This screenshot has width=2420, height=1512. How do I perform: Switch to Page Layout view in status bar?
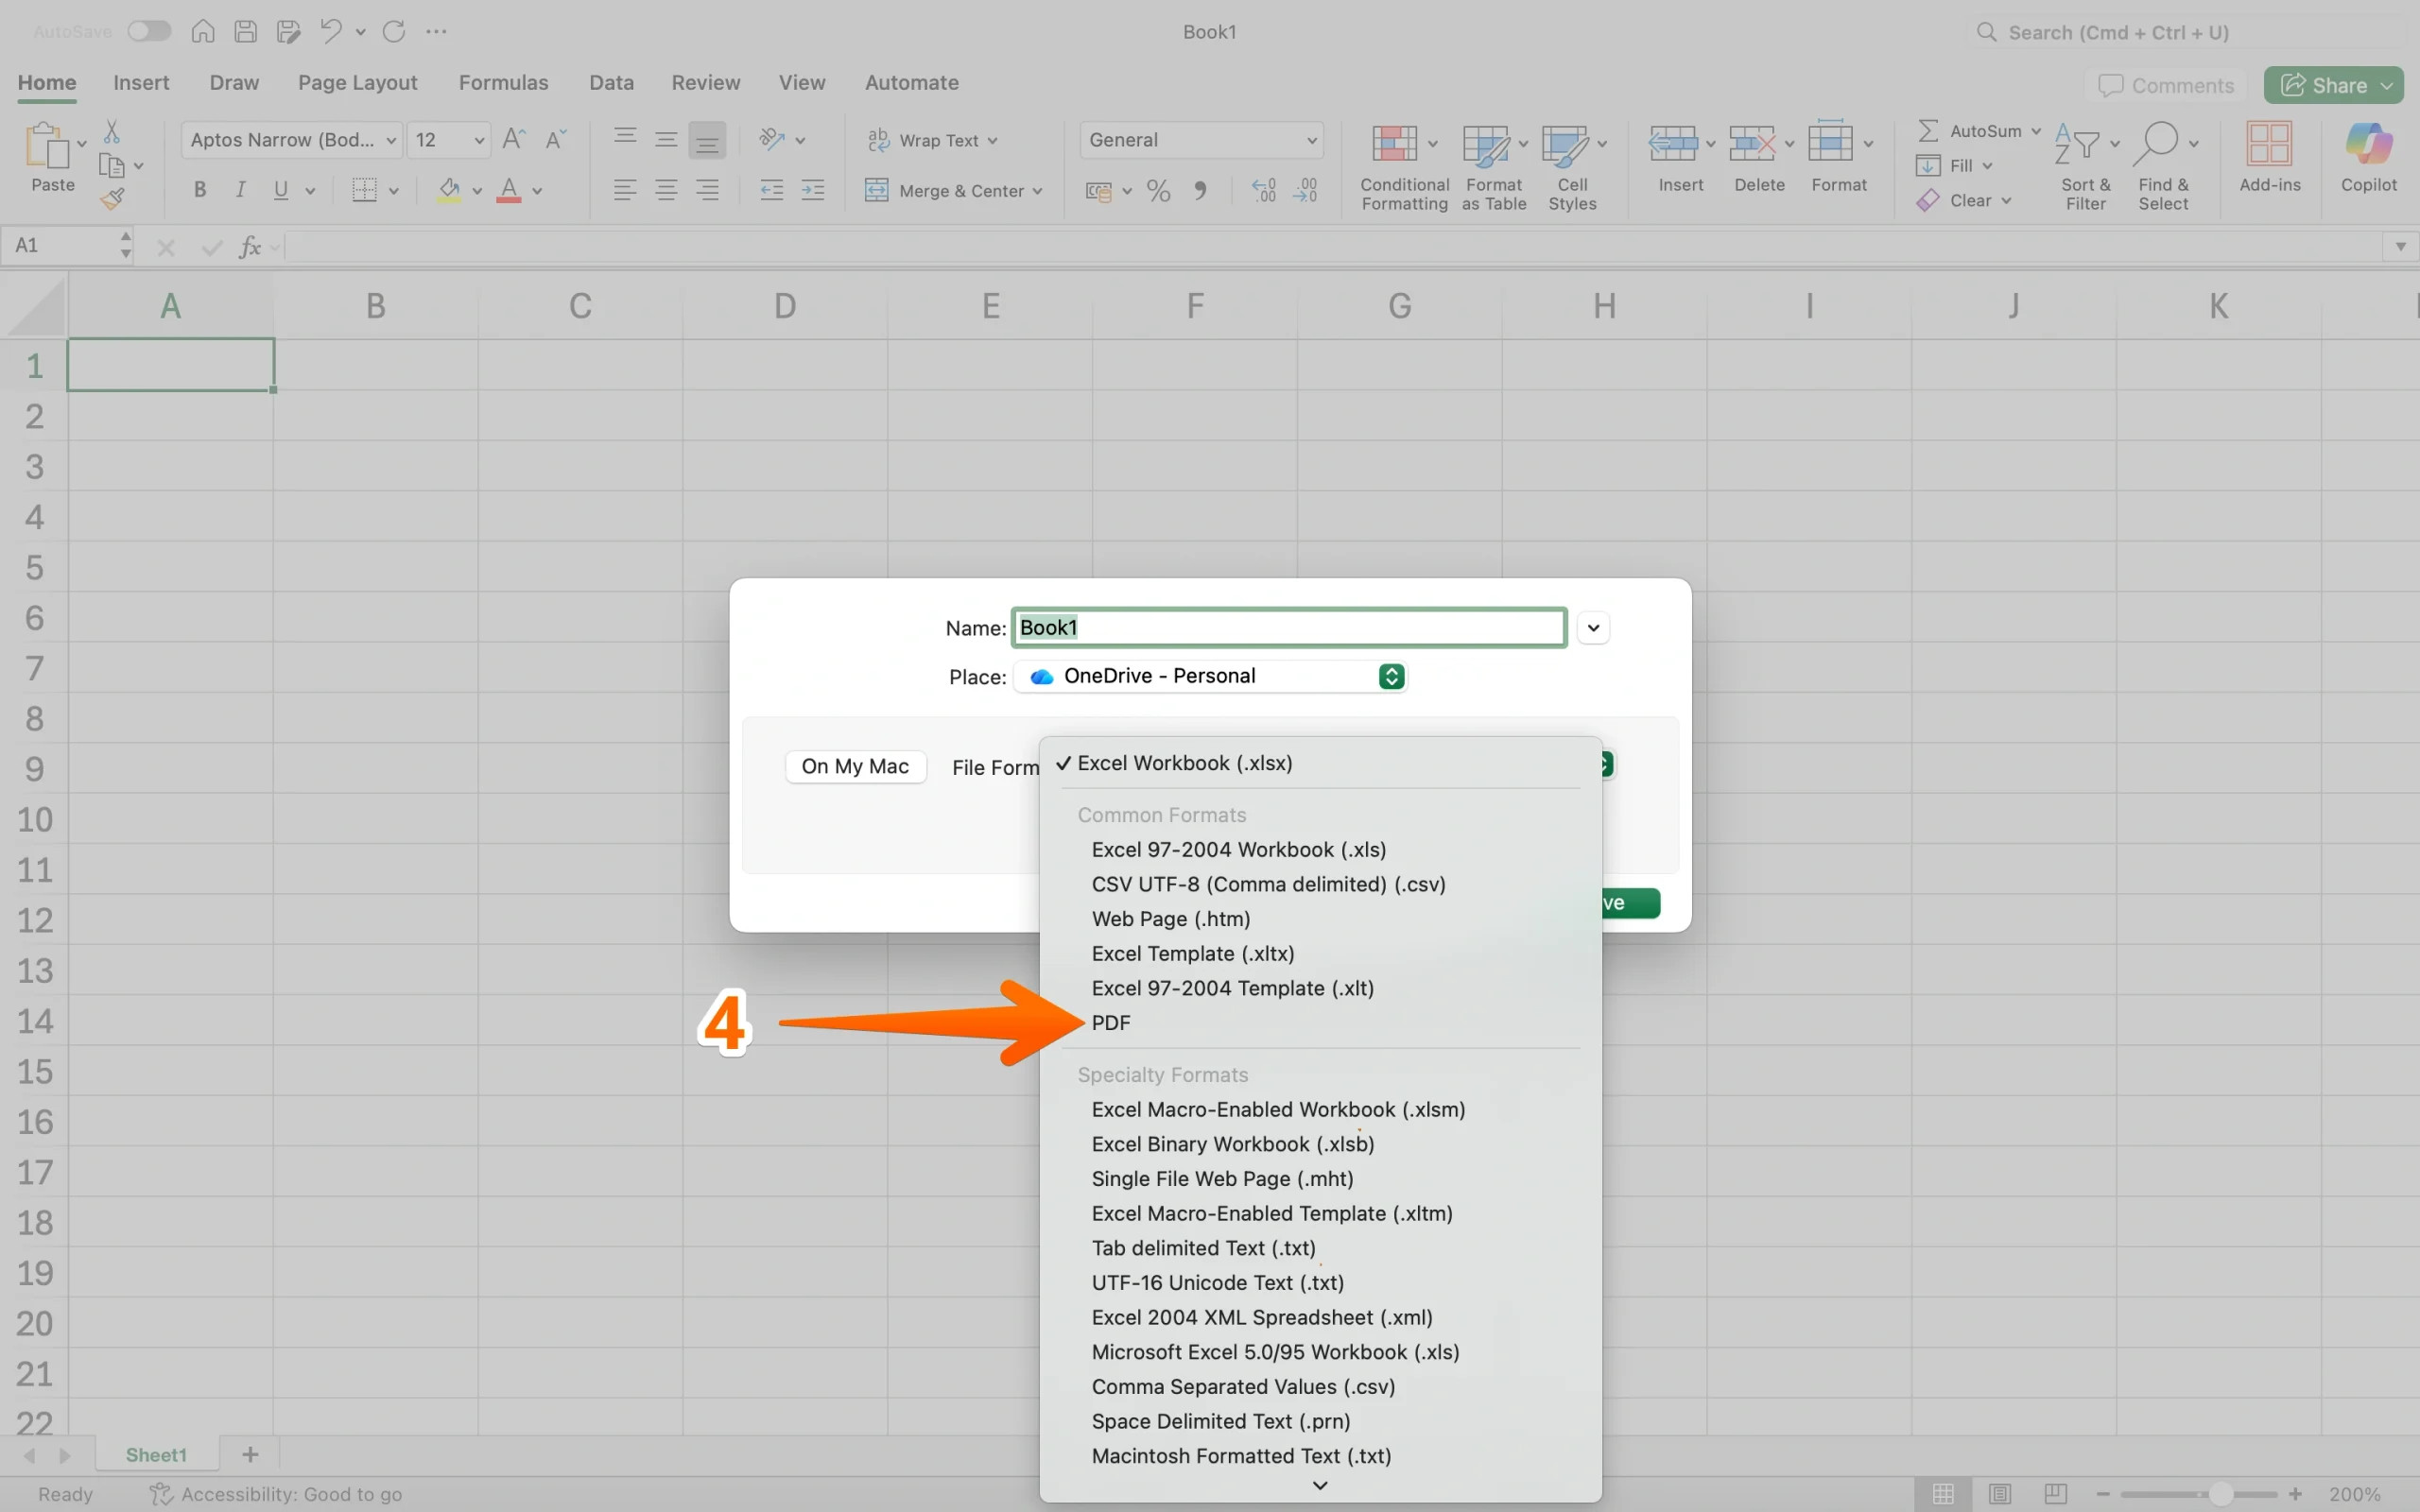(x=1999, y=1493)
